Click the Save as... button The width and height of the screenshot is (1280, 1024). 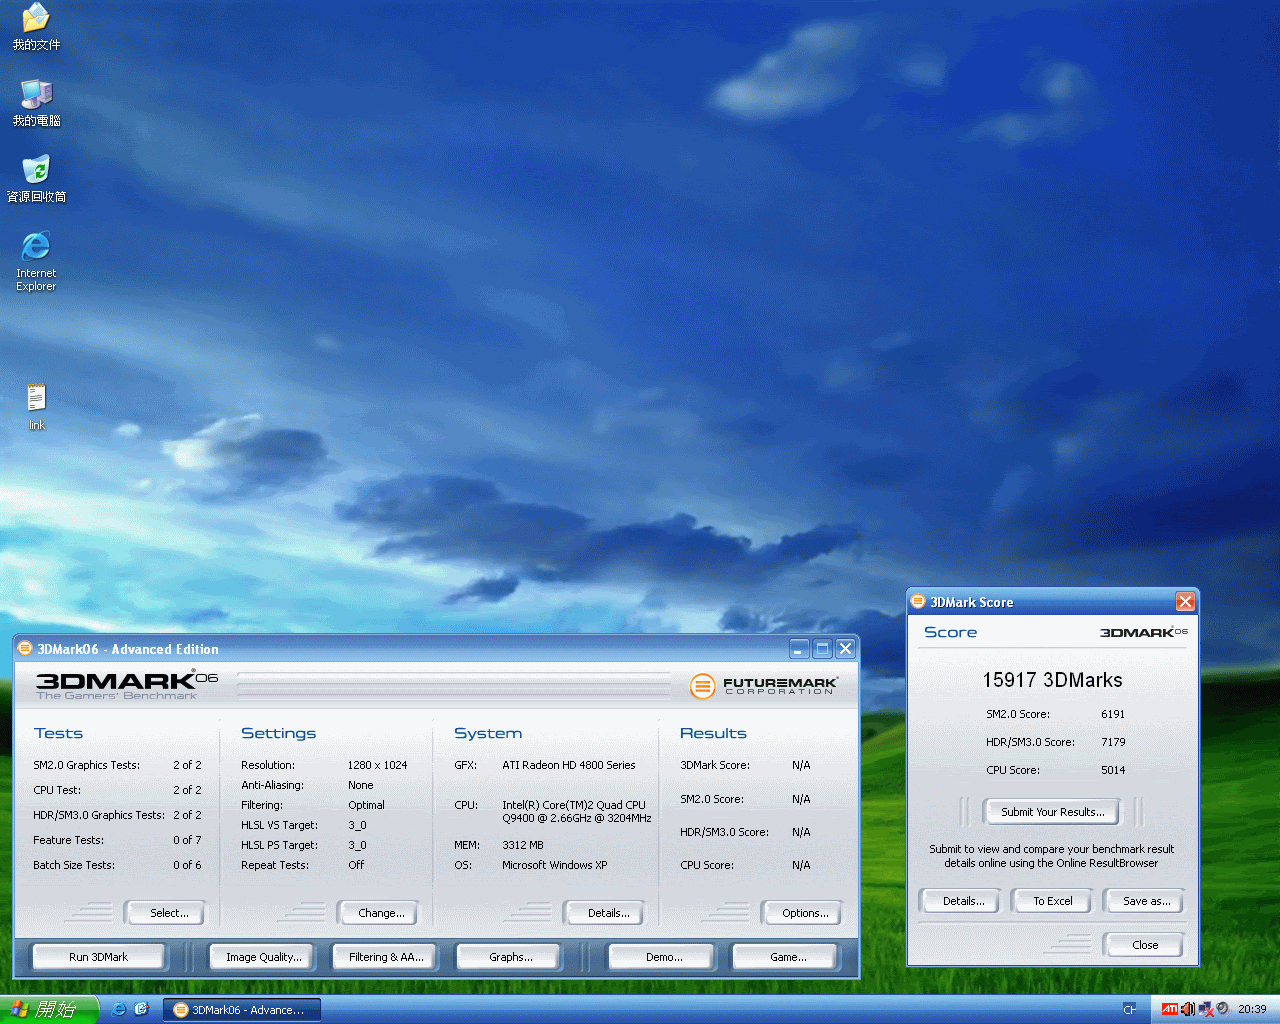pyautogui.click(x=1143, y=901)
